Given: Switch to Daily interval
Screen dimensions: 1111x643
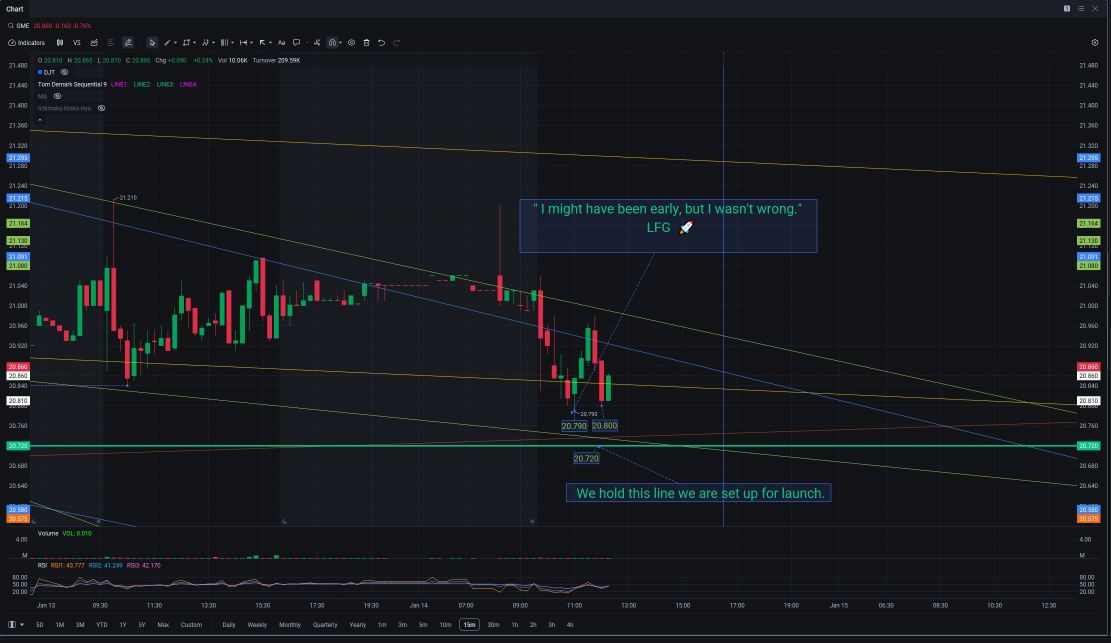Looking at the screenshot, I should click(x=229, y=625).
